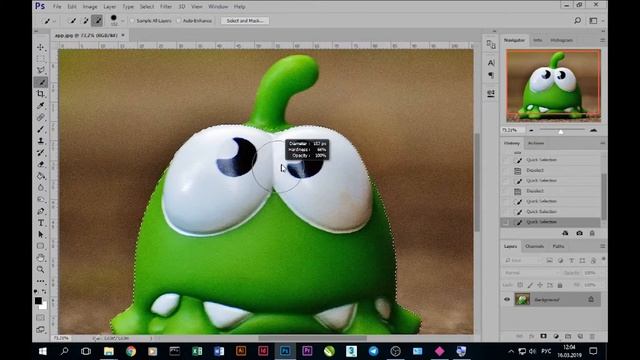Select the Eyedropper tool

click(40, 106)
